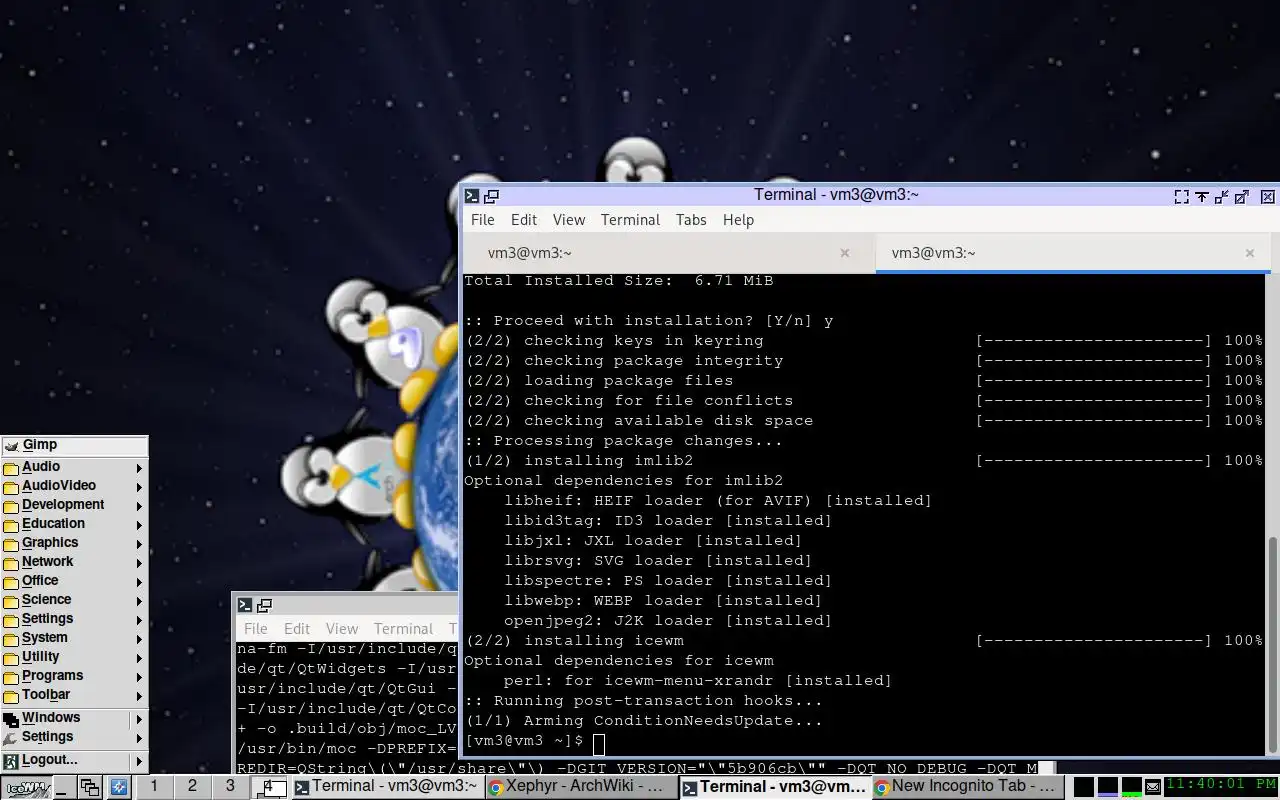Image resolution: width=1280 pixels, height=800 pixels.
Task: Open View menu in front Terminal
Action: (569, 220)
